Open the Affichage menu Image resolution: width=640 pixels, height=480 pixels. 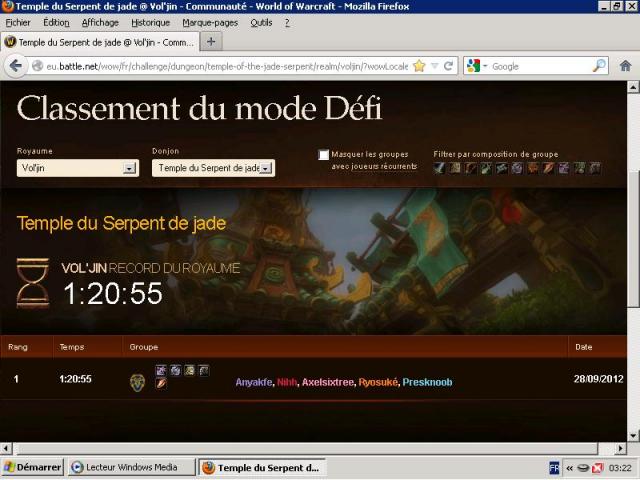[x=100, y=23]
